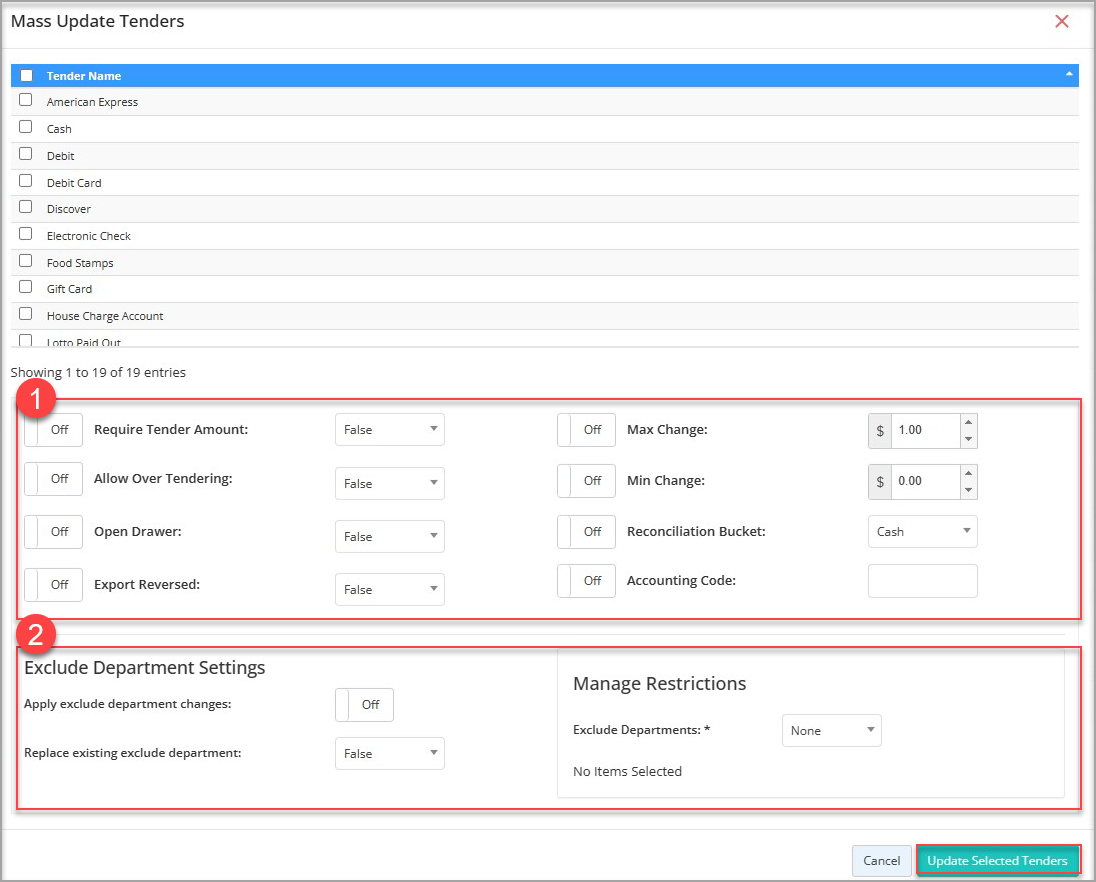Check the House Charge Account tender
This screenshot has width=1096, height=882.
(26, 314)
